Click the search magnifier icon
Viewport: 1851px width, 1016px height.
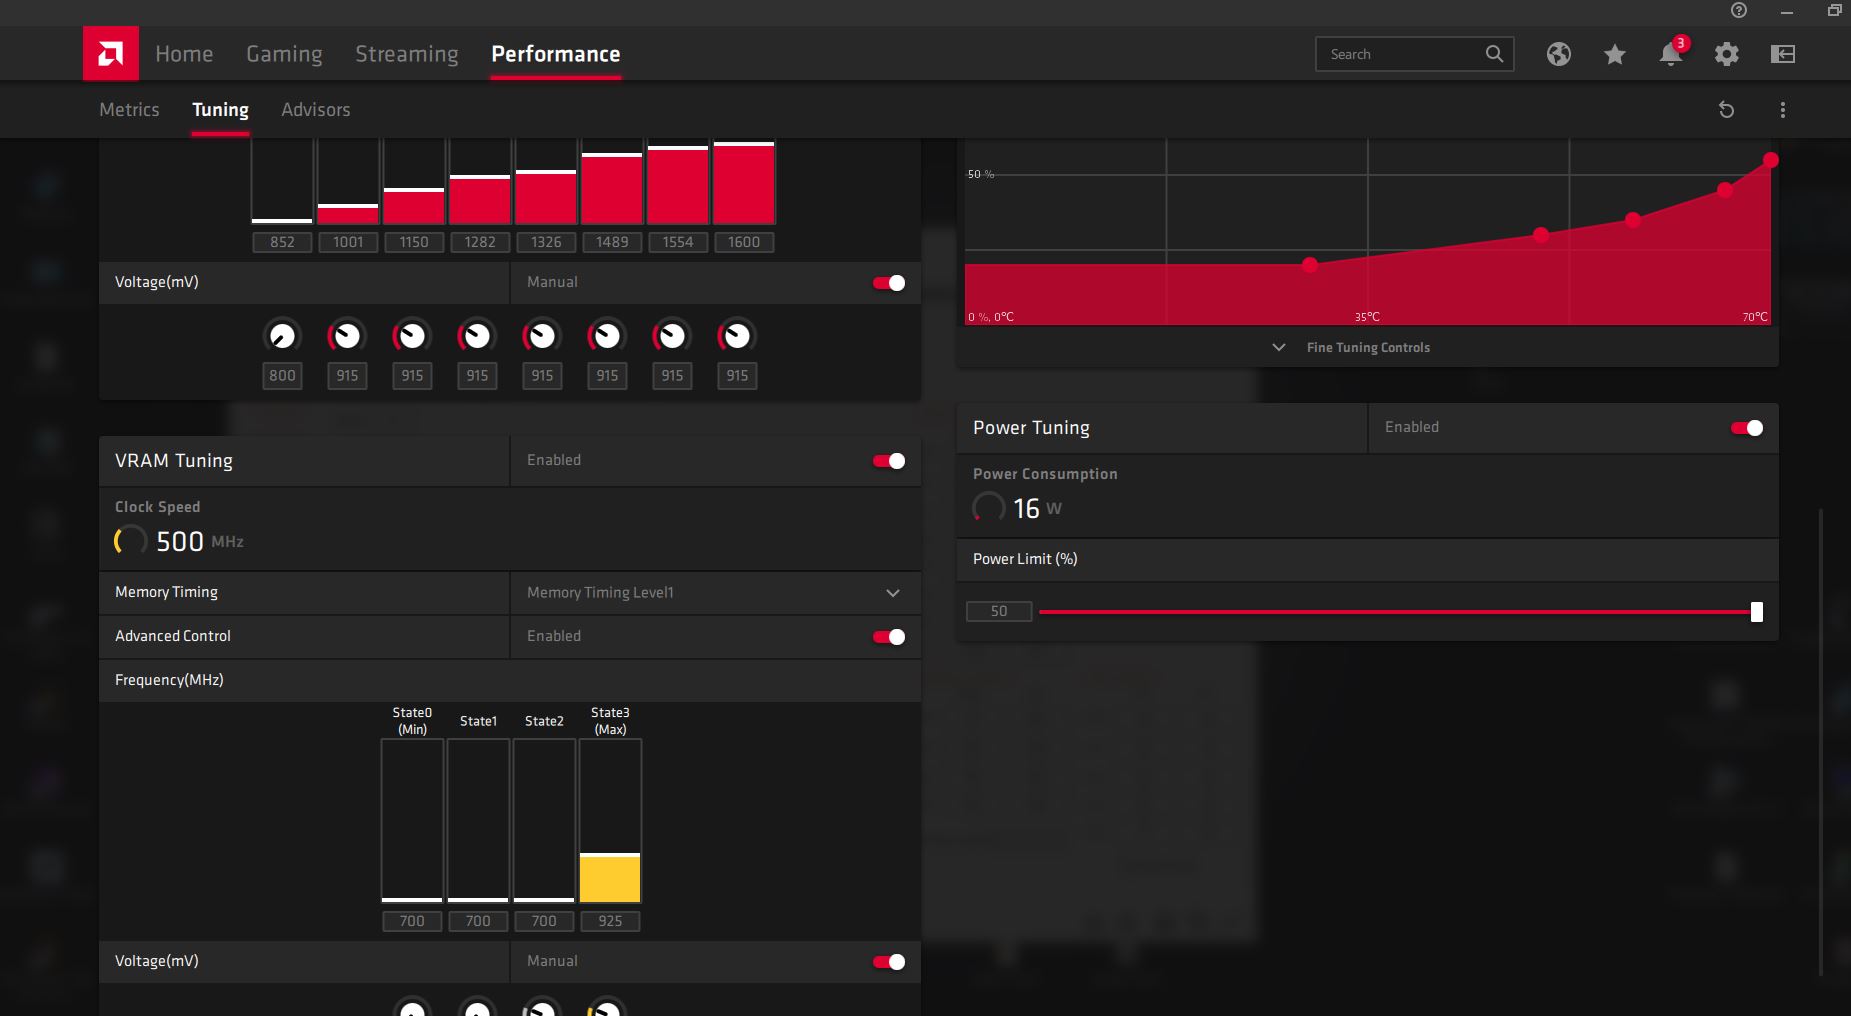pos(1494,54)
